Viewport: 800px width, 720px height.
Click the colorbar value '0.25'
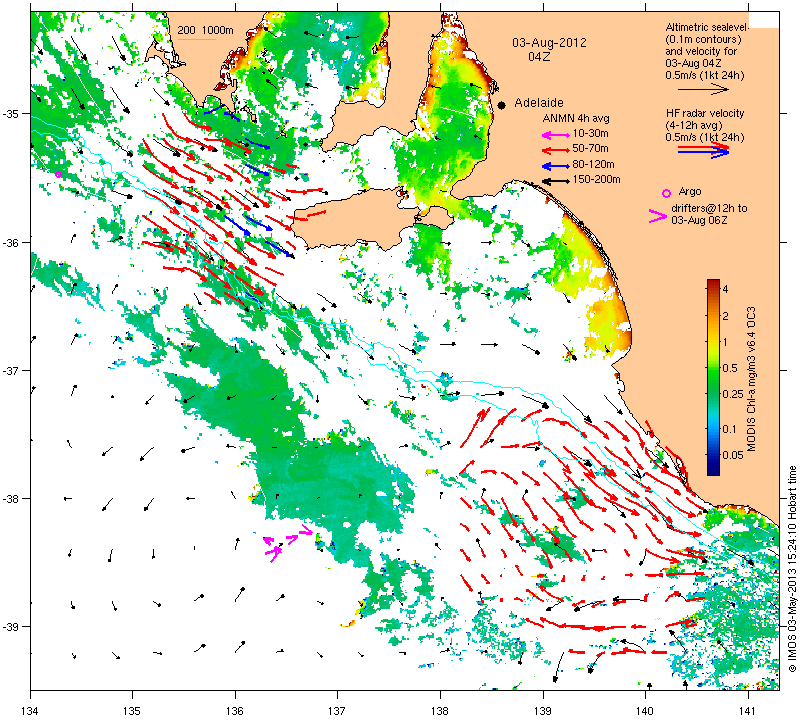point(733,394)
